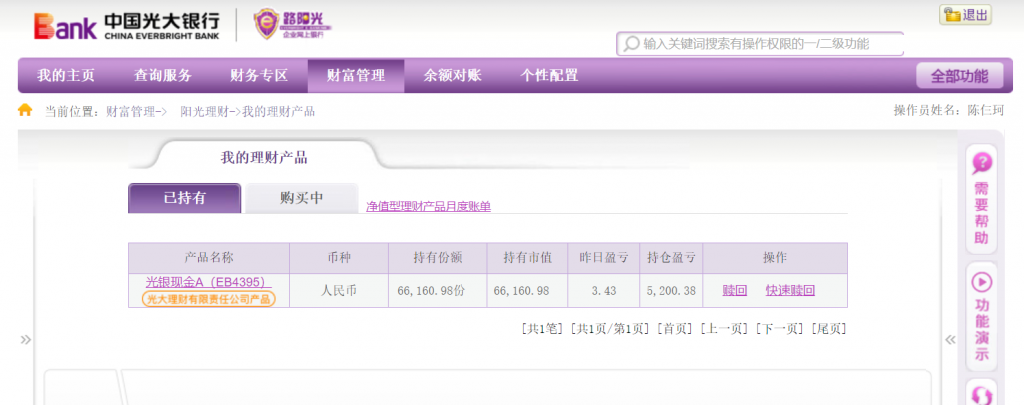Image resolution: width=1024 pixels, height=405 pixels.
Task: Collapse left panel with double-arrow chevron
Action: pyautogui.click(x=25, y=340)
